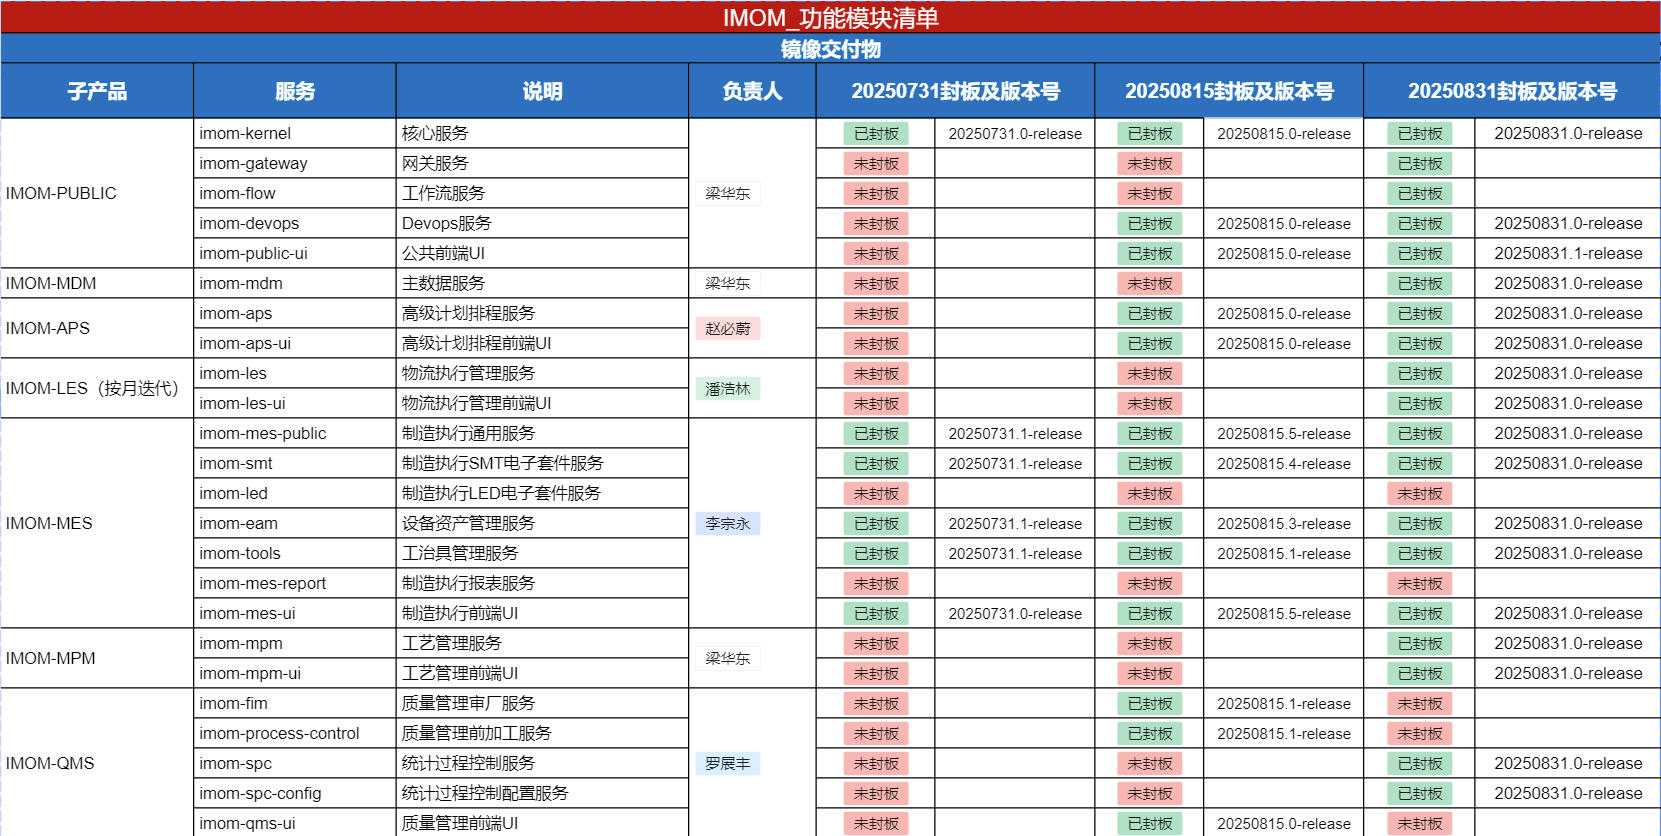Screen dimensions: 1661x836
Task: Select the 20250831封板及版本号 column header
Action: (1512, 91)
